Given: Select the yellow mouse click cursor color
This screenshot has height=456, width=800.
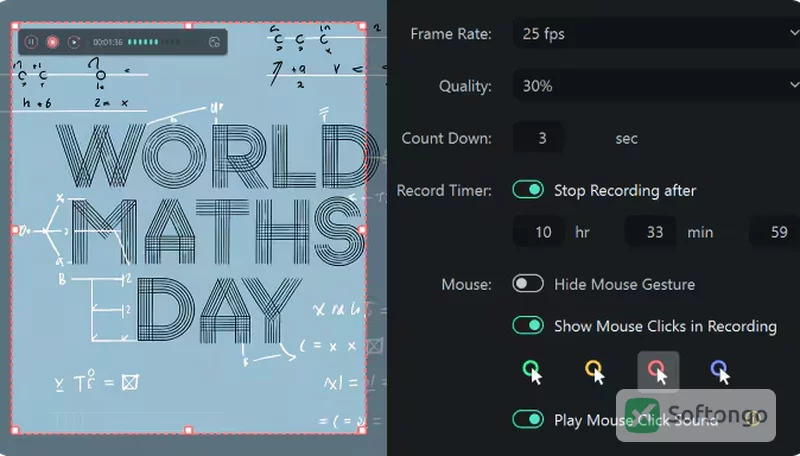Looking at the screenshot, I should pyautogui.click(x=595, y=372).
